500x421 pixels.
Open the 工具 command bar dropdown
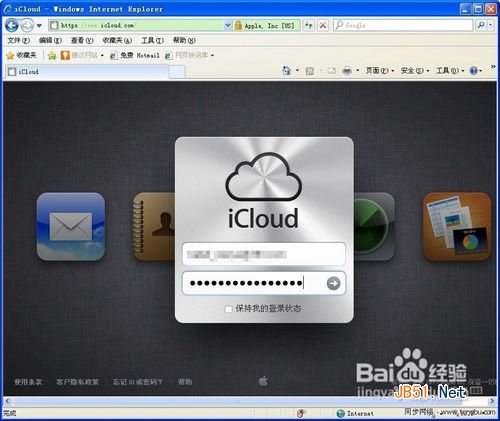click(450, 71)
